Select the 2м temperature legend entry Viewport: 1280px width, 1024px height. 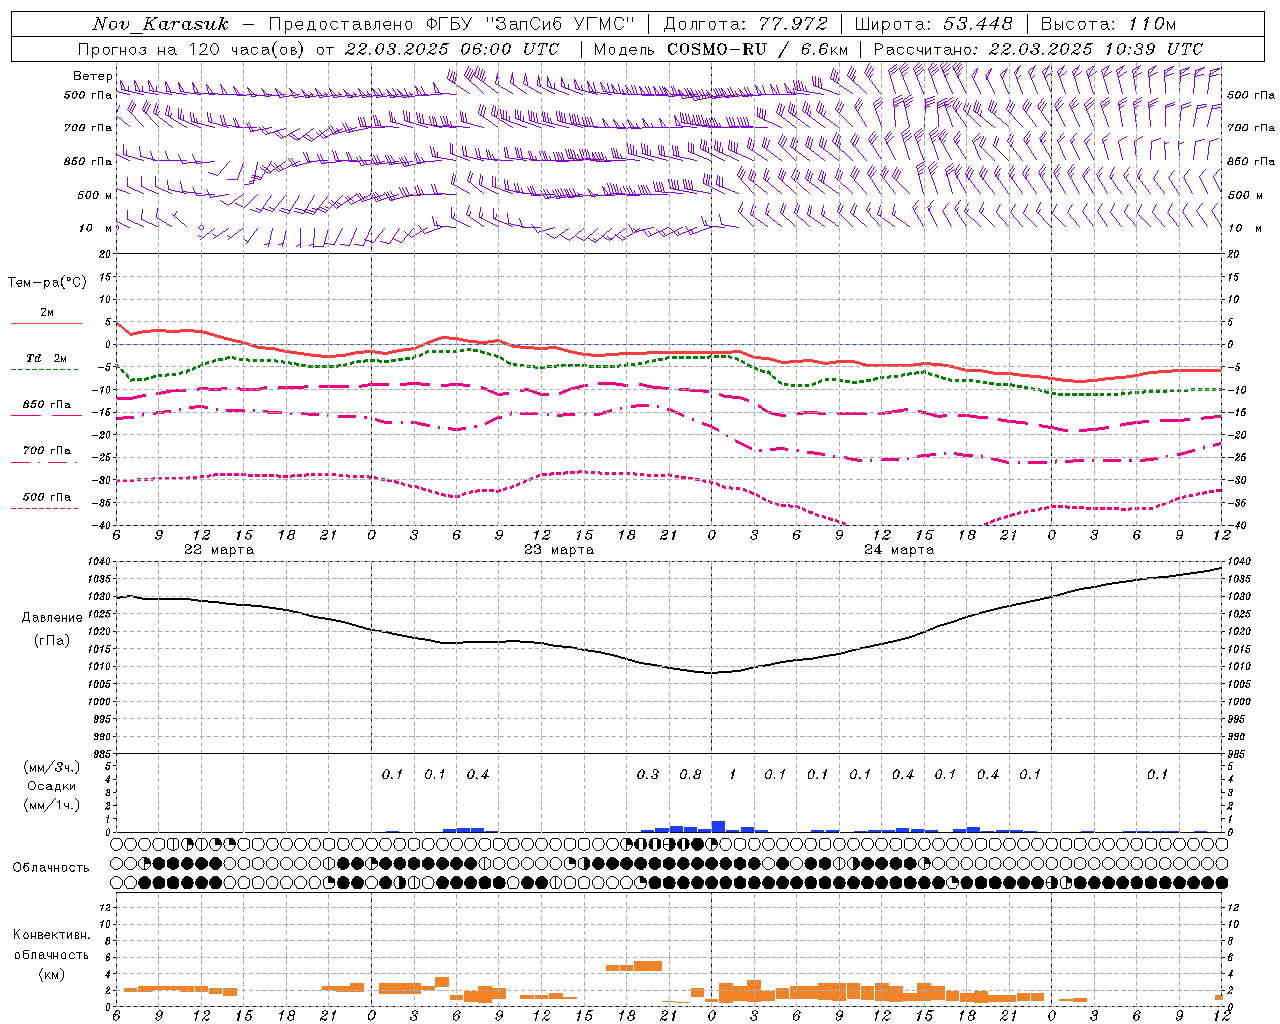[47, 313]
